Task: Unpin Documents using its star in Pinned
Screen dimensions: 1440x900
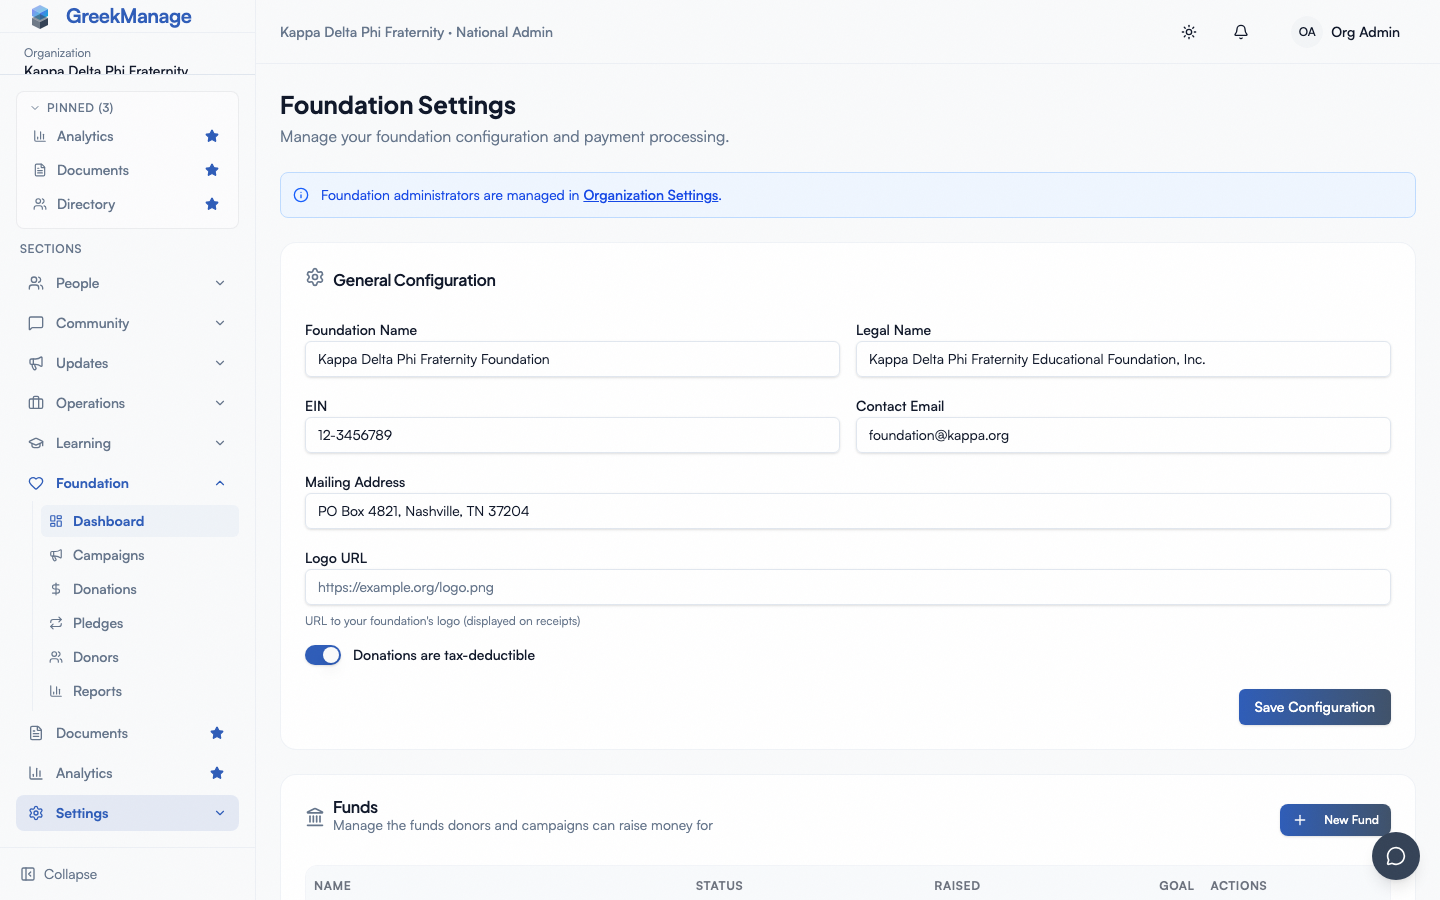Action: pyautogui.click(x=212, y=170)
